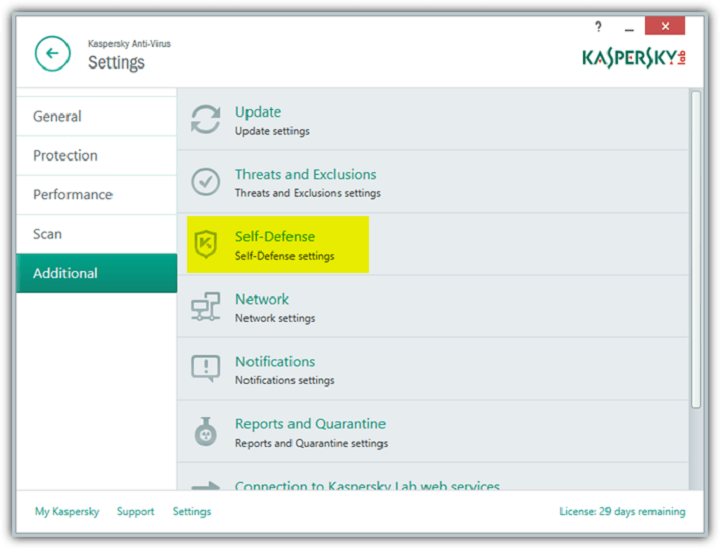Select the Additional tab
This screenshot has height=548, width=720.
(x=96, y=273)
